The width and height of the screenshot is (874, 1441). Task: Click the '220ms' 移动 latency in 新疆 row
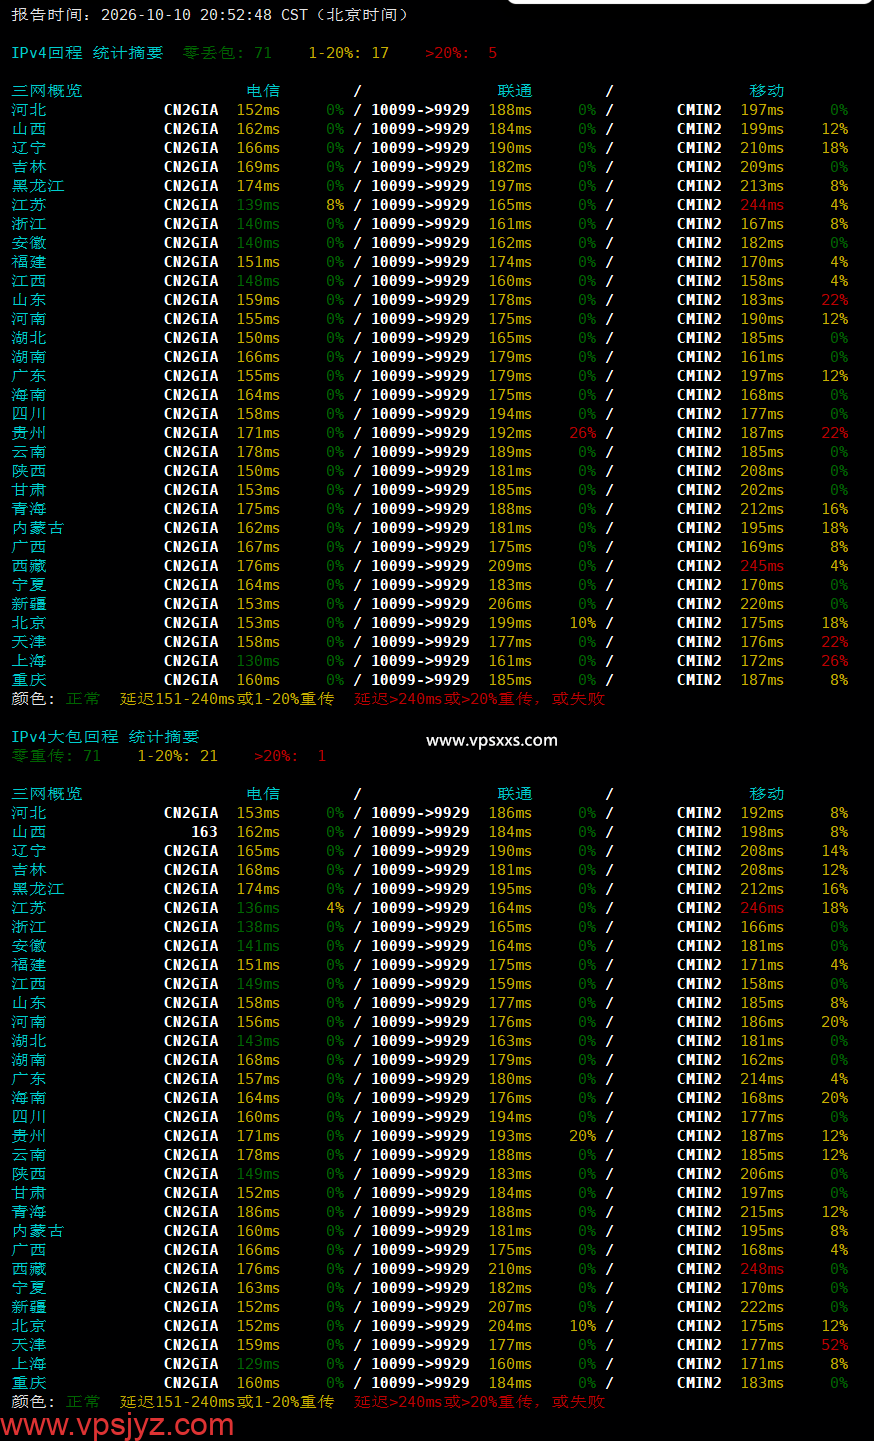point(762,604)
